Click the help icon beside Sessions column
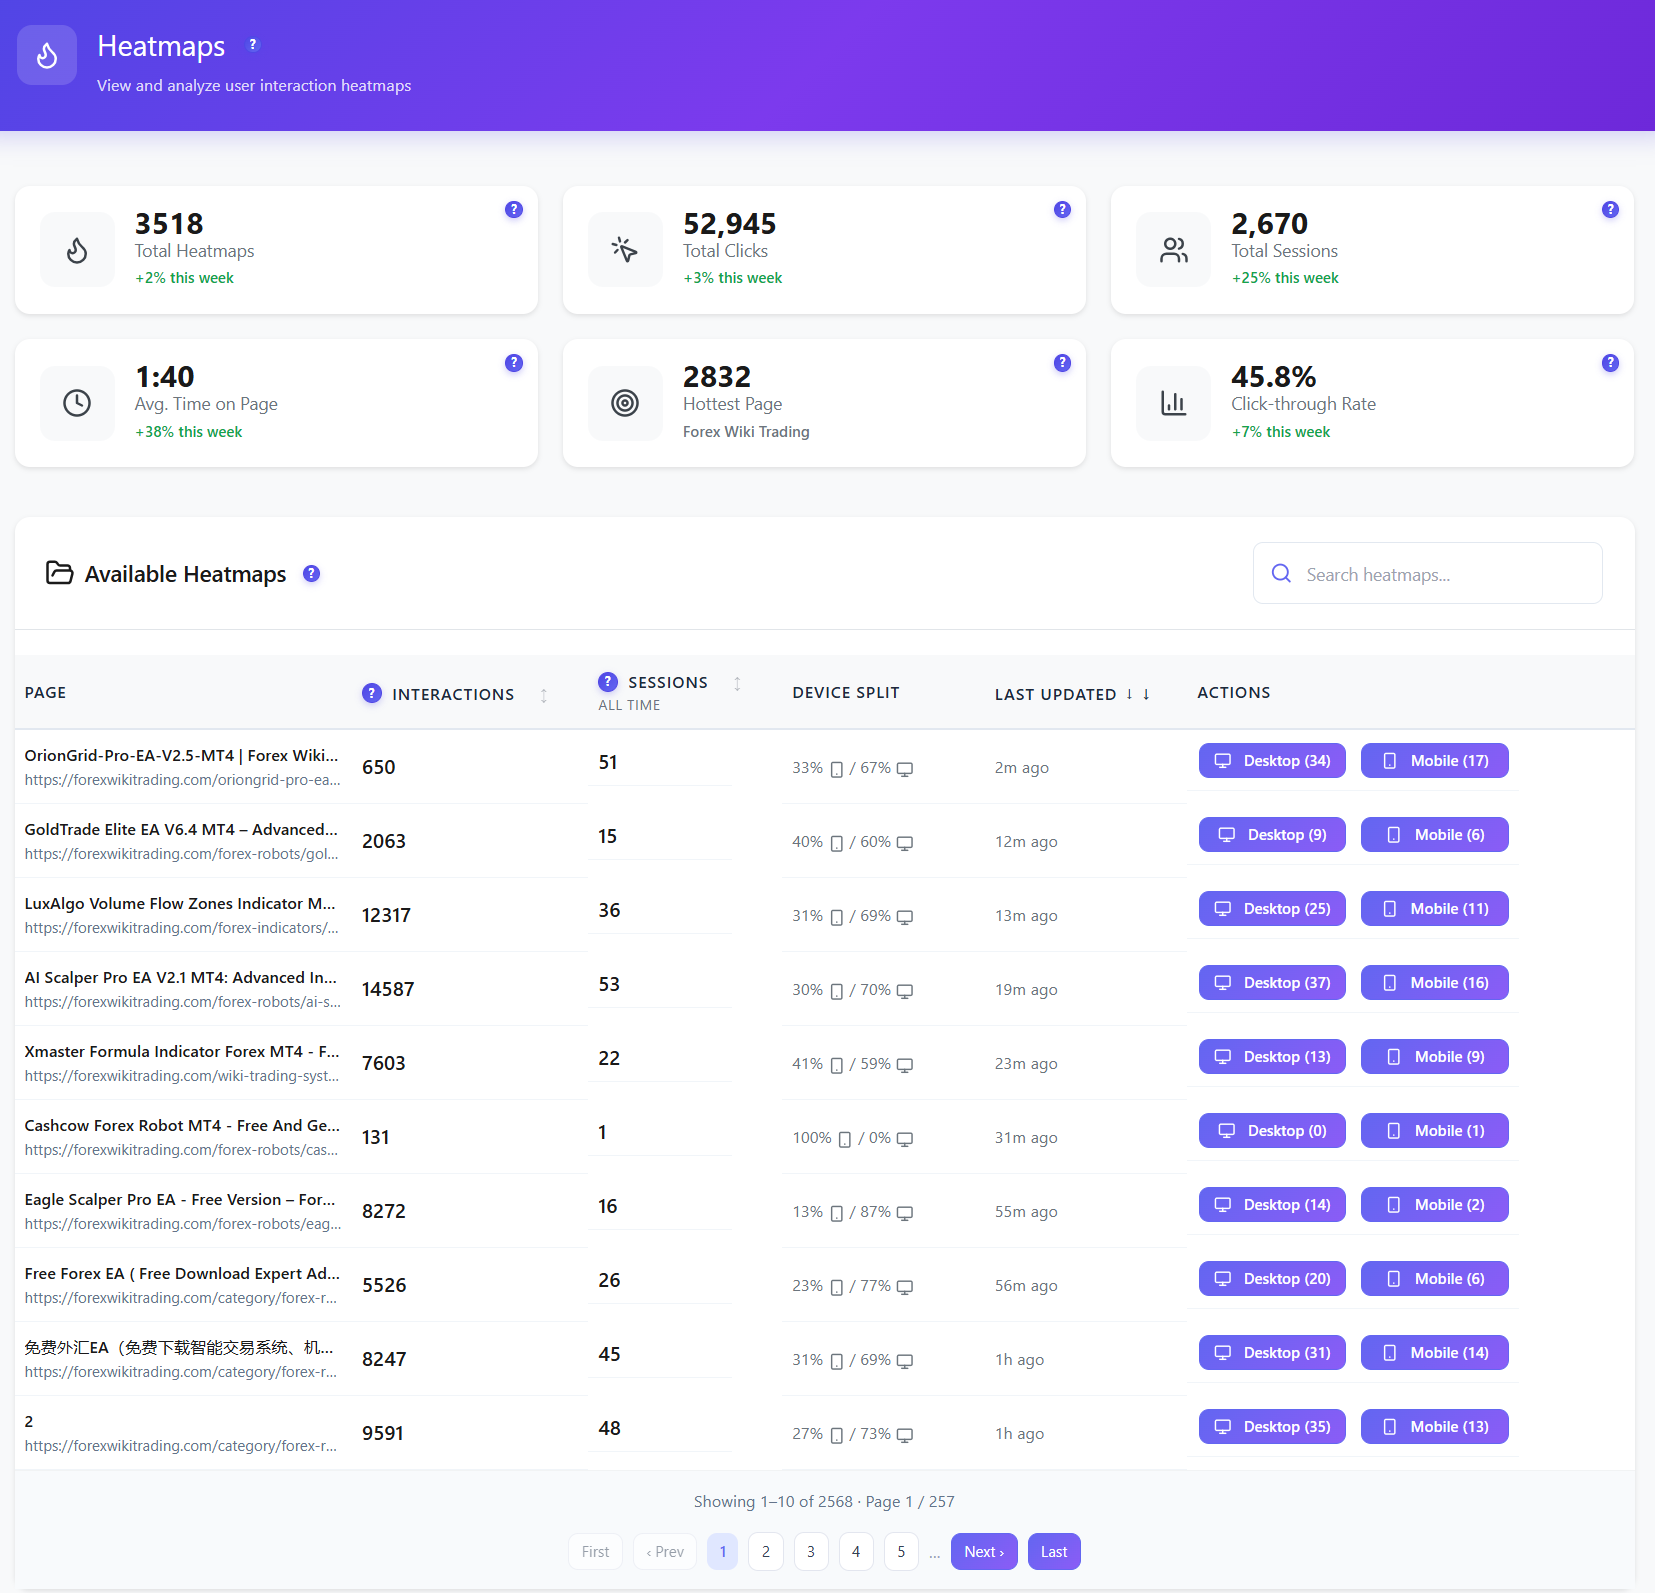 pyautogui.click(x=607, y=681)
